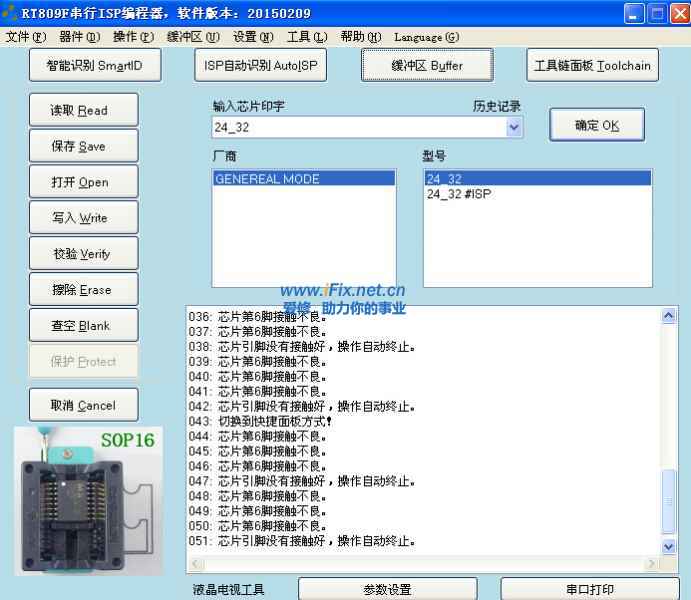Click the 读取 Read button
The width and height of the screenshot is (691, 600).
tap(84, 110)
